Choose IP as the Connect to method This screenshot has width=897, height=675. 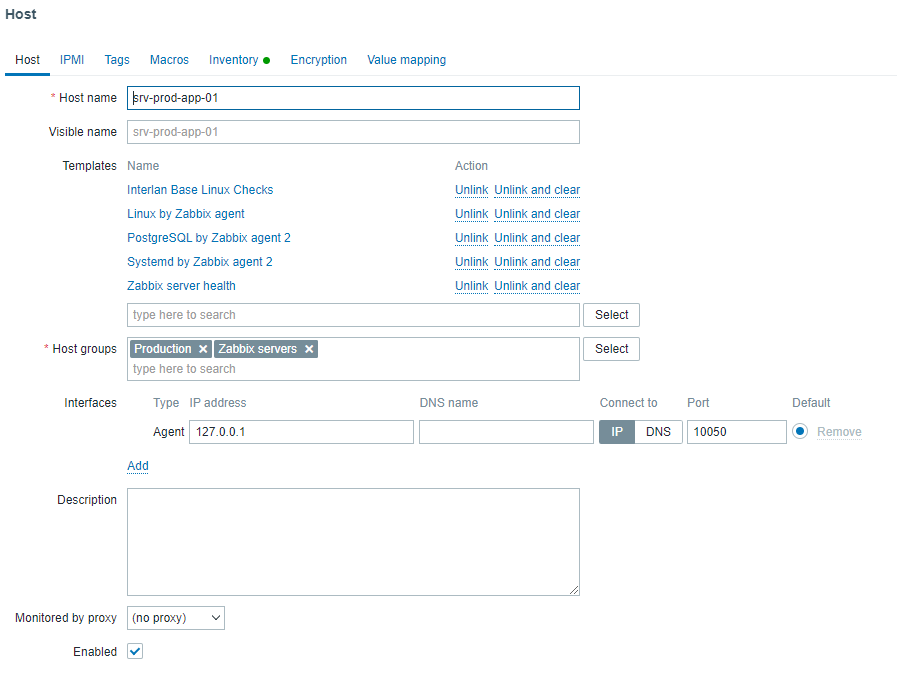(x=617, y=432)
